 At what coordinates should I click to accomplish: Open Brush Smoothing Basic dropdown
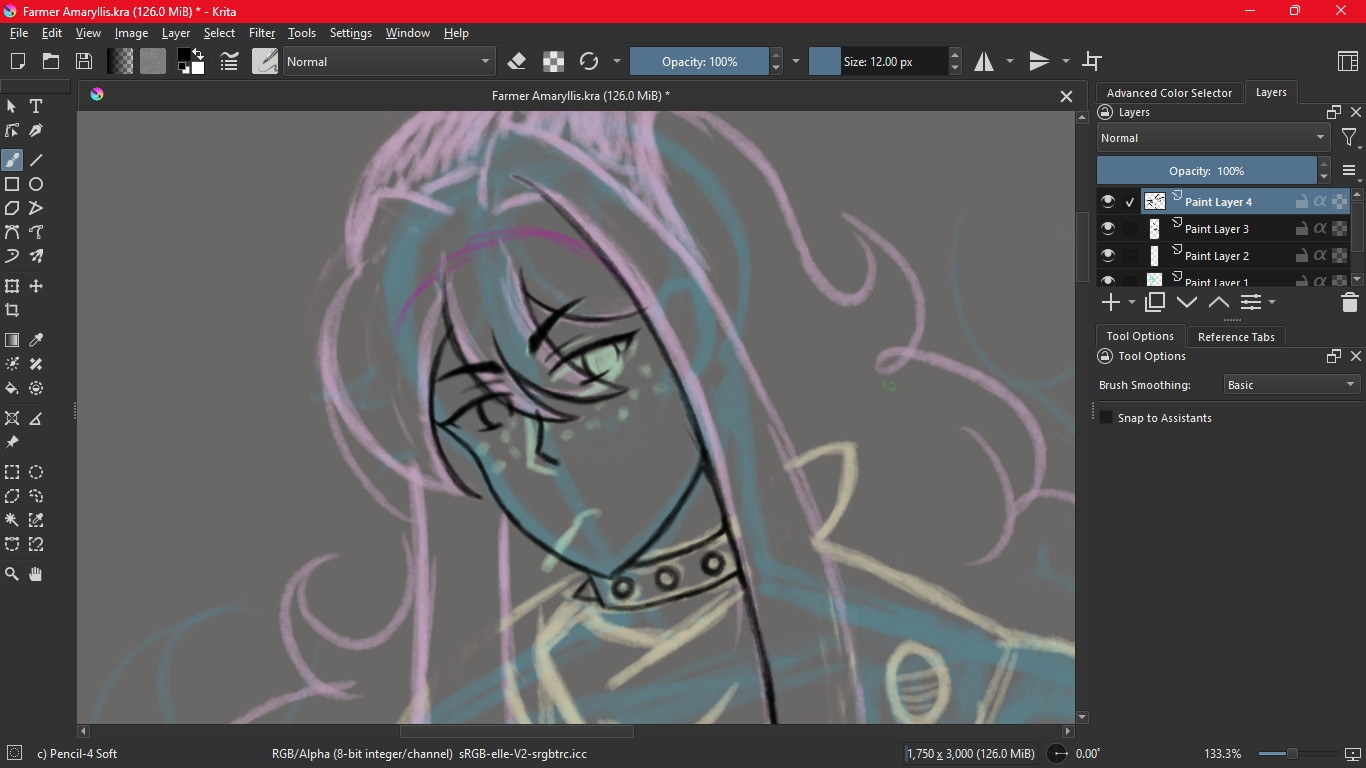(1291, 385)
